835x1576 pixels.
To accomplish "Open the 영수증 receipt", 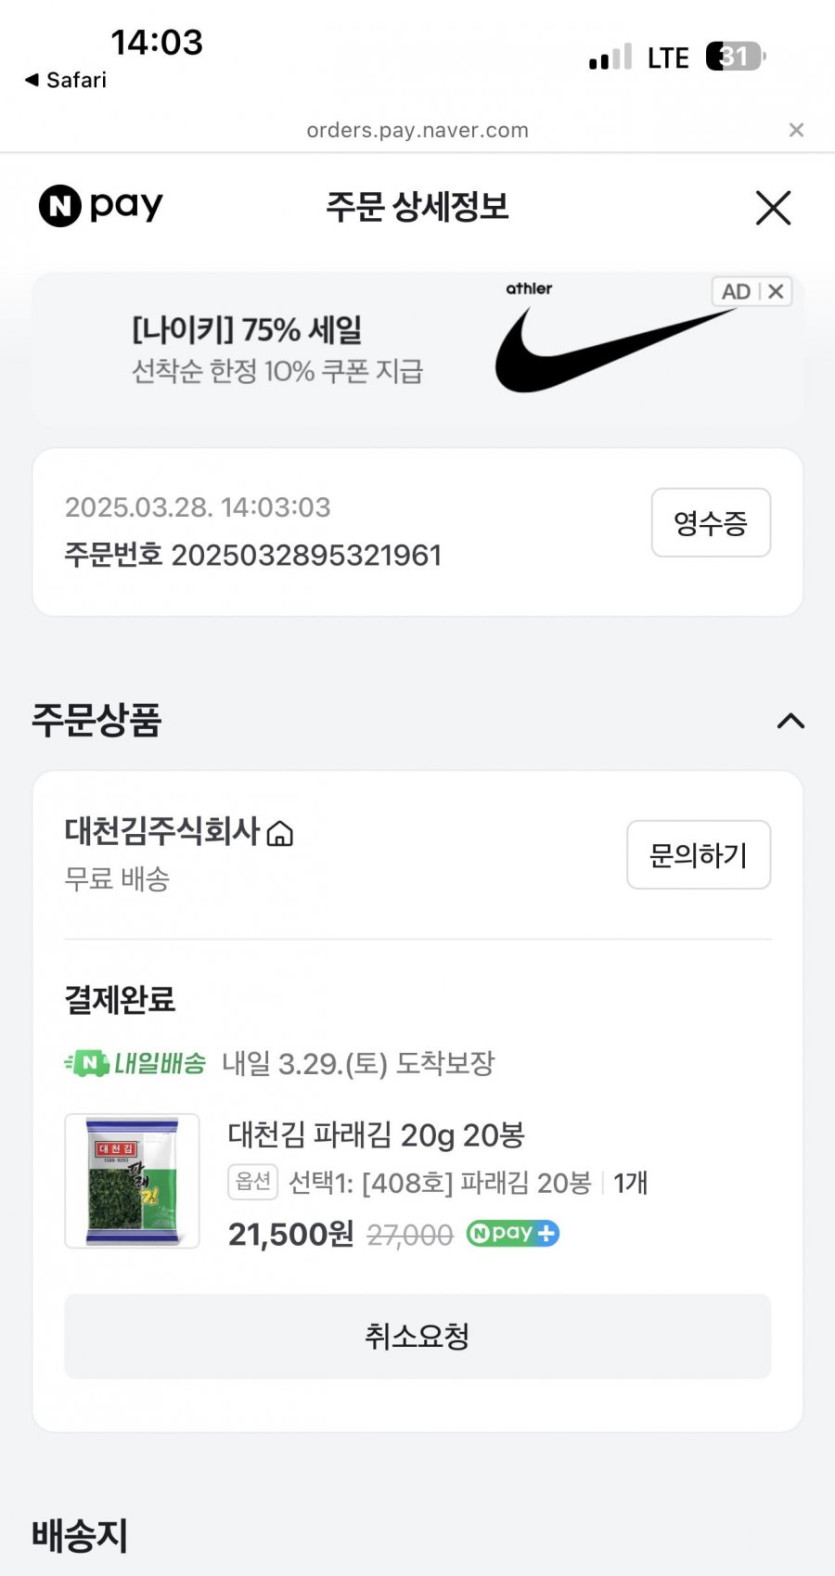I will tap(710, 522).
